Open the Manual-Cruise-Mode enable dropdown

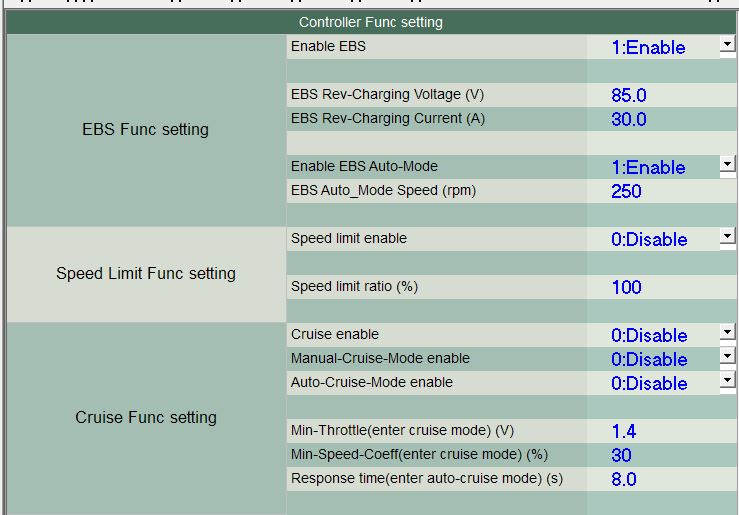727,357
